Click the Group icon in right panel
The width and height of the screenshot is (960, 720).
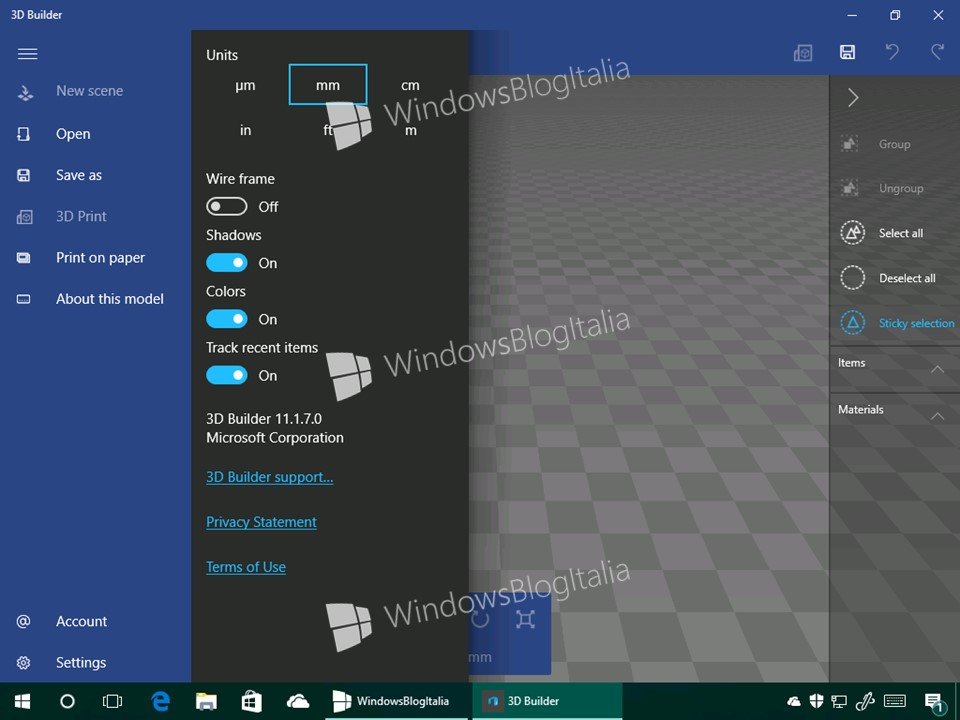[850, 144]
